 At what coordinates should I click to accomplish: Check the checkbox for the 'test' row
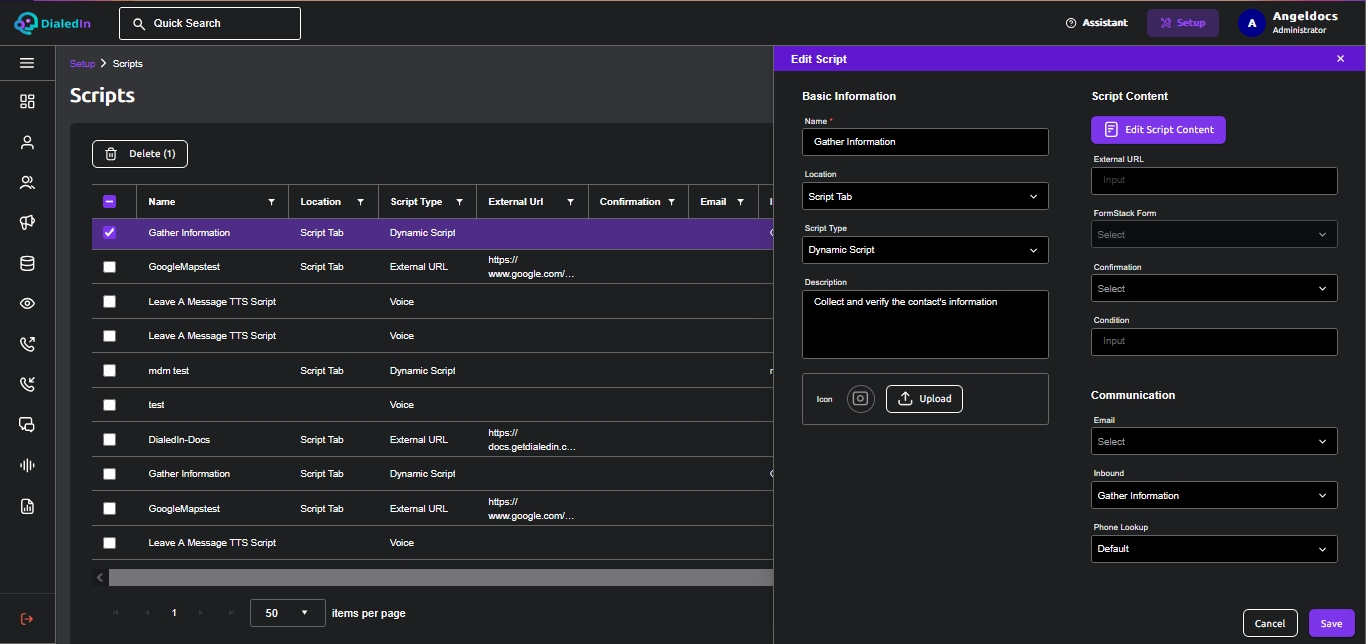pos(110,405)
